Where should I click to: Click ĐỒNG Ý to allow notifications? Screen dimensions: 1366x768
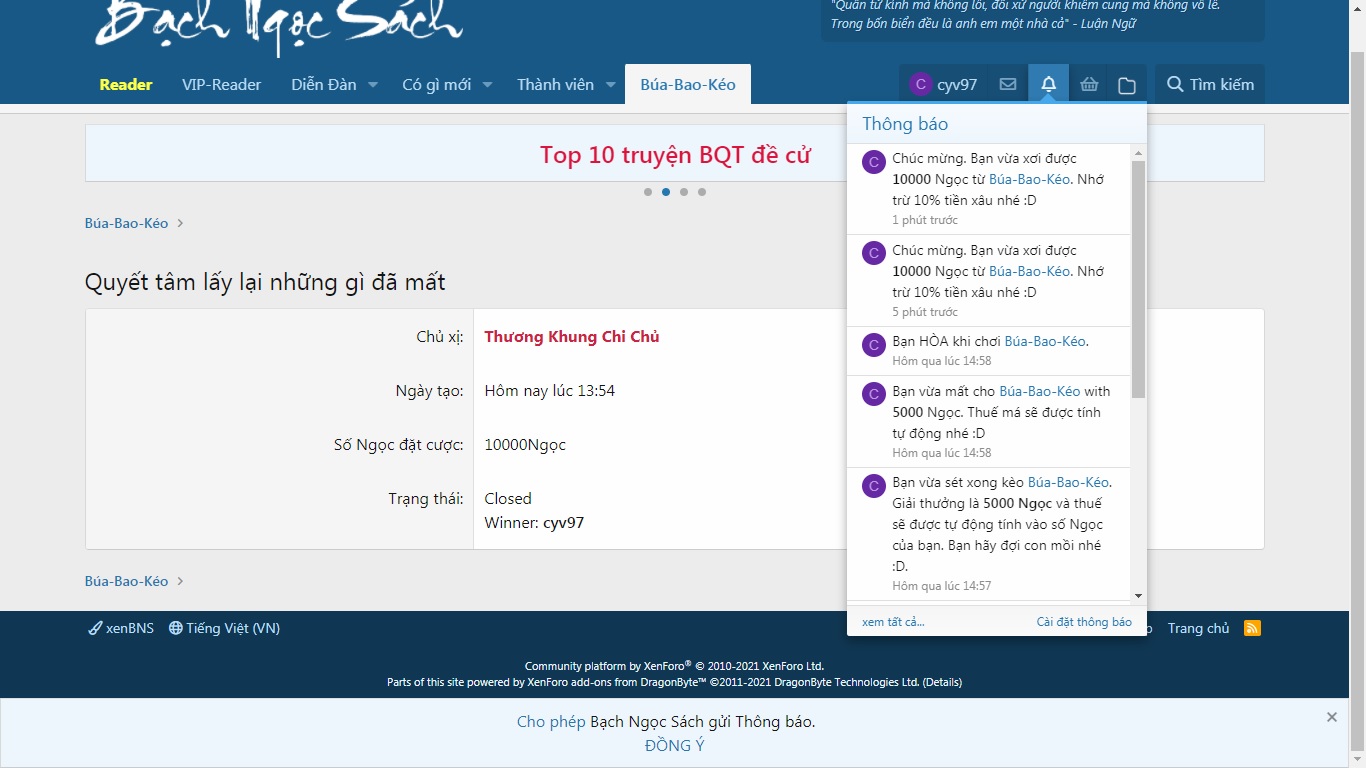pyautogui.click(x=674, y=745)
